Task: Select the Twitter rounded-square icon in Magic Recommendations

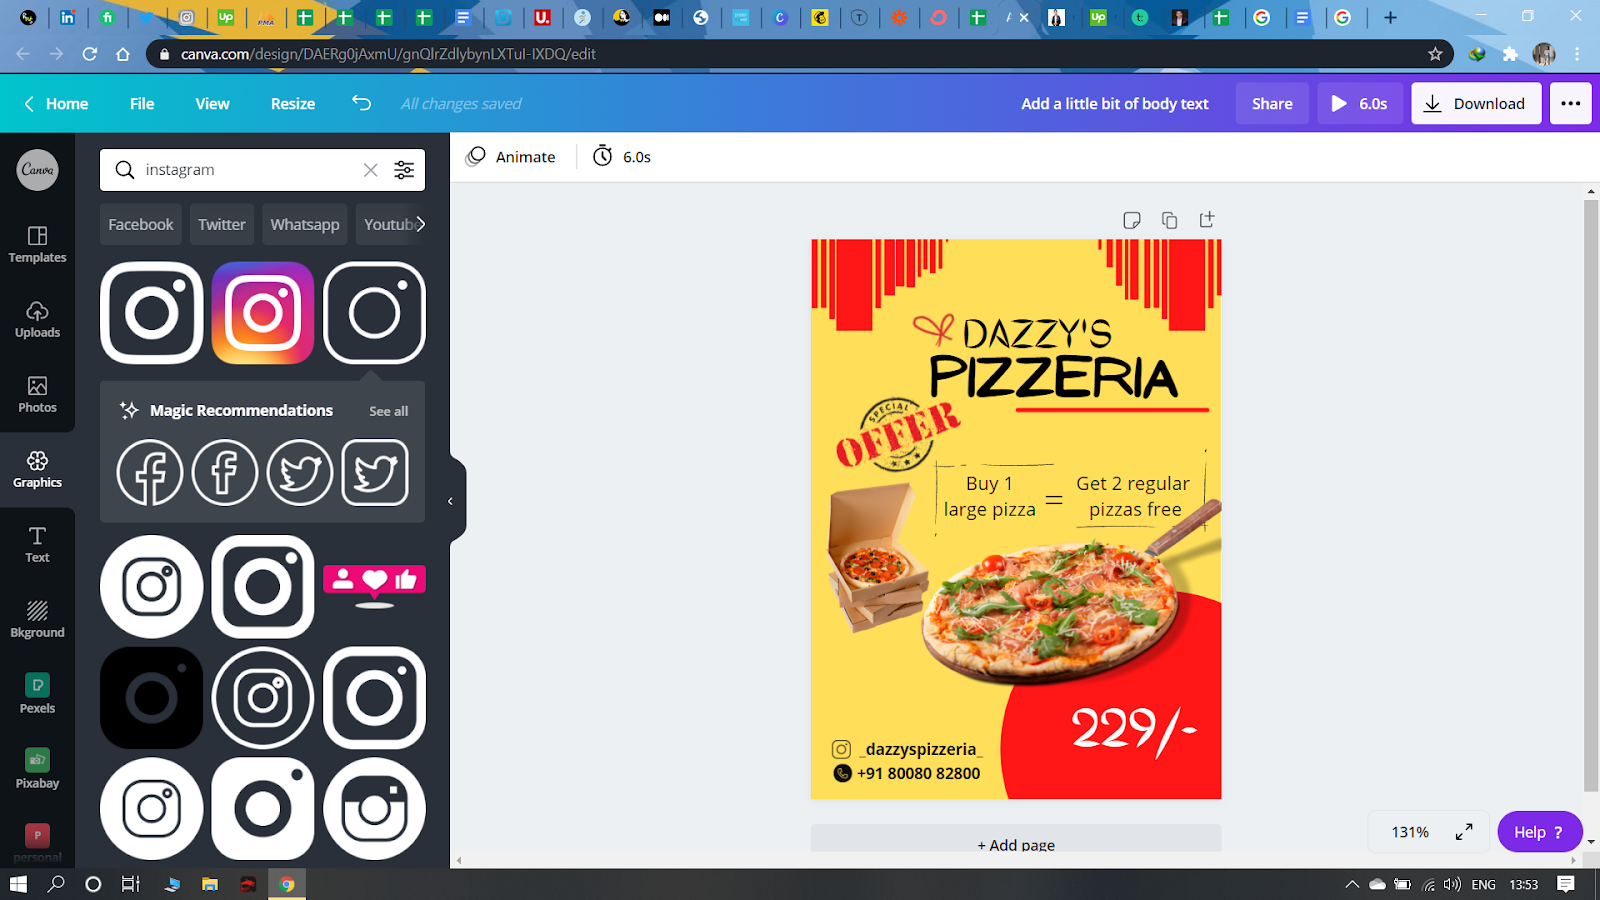Action: [375, 472]
